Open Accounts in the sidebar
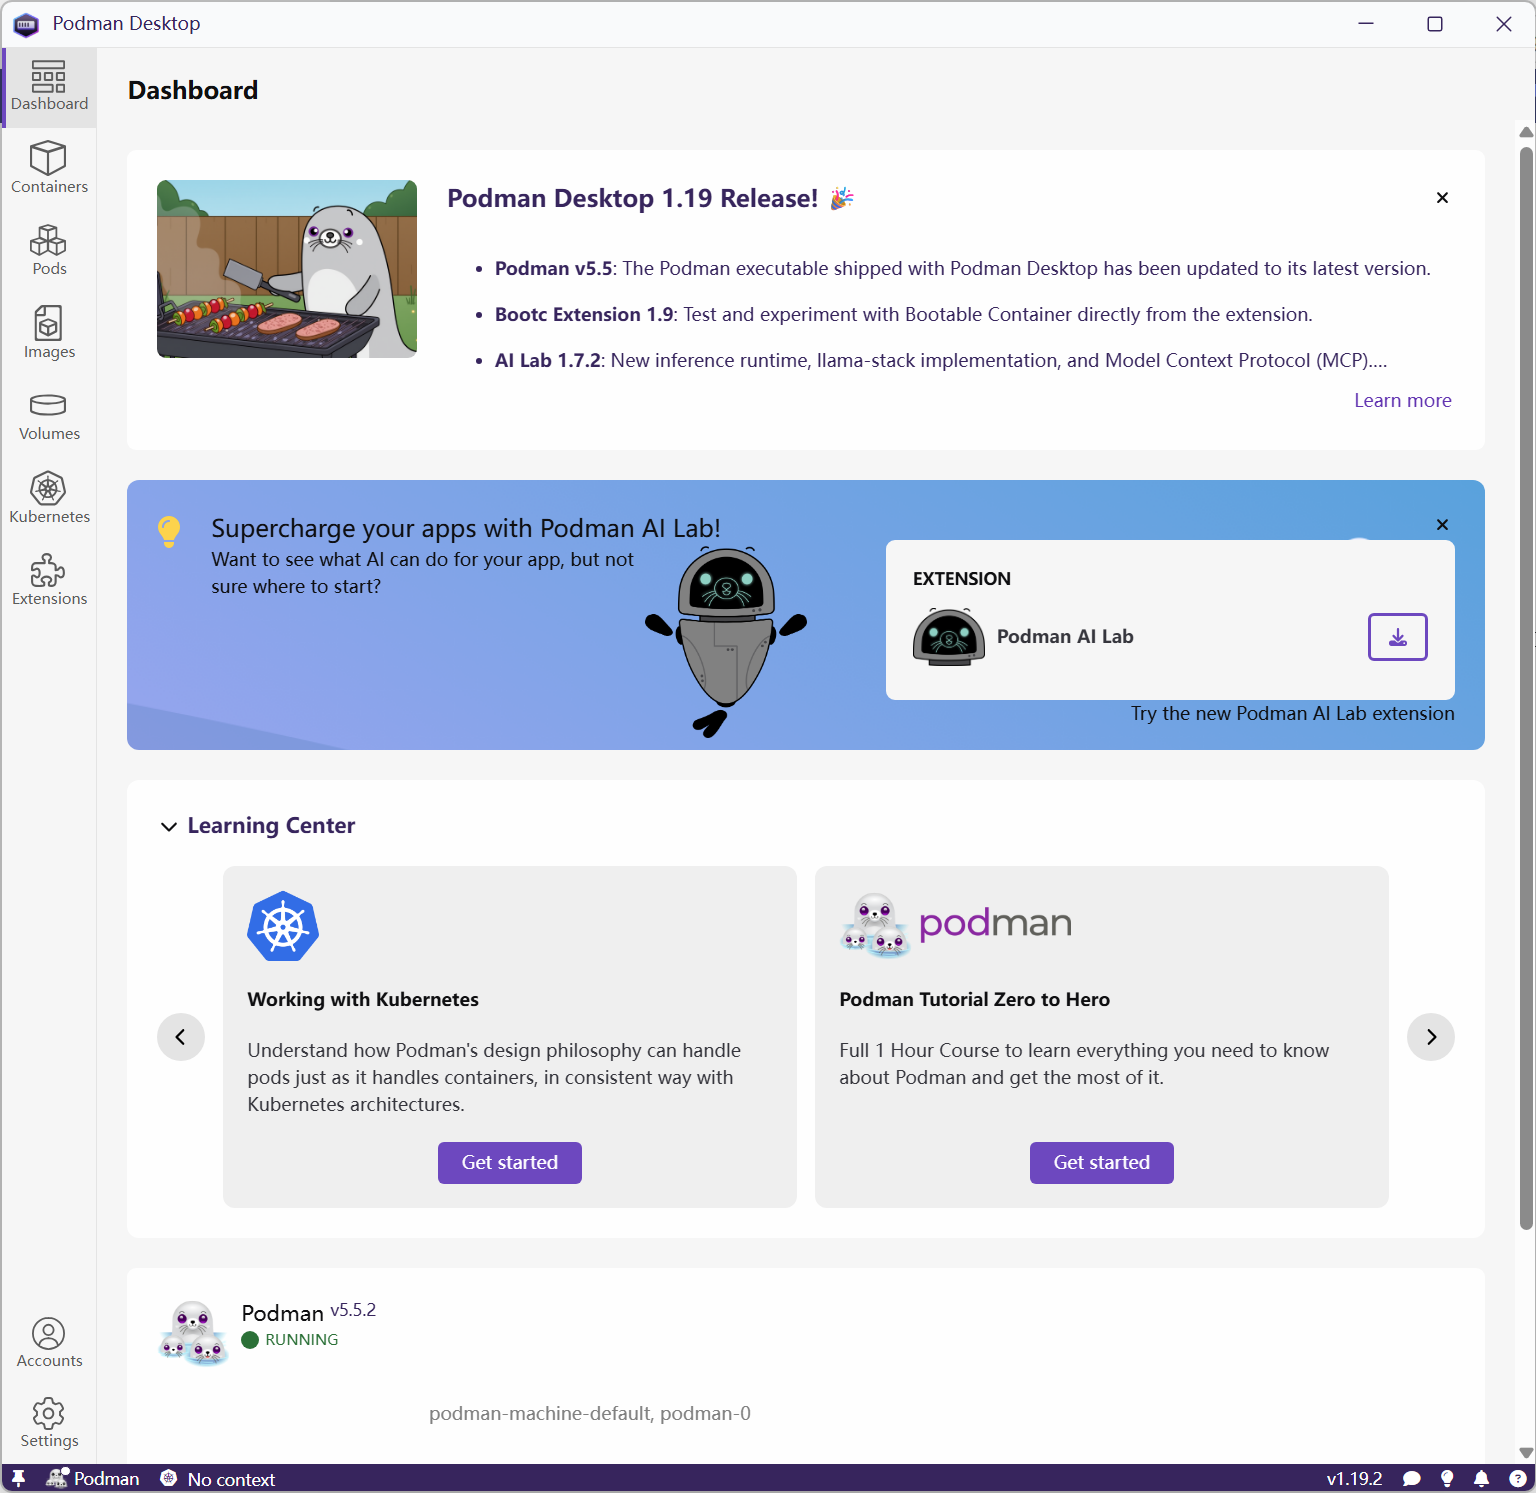 click(x=49, y=1342)
